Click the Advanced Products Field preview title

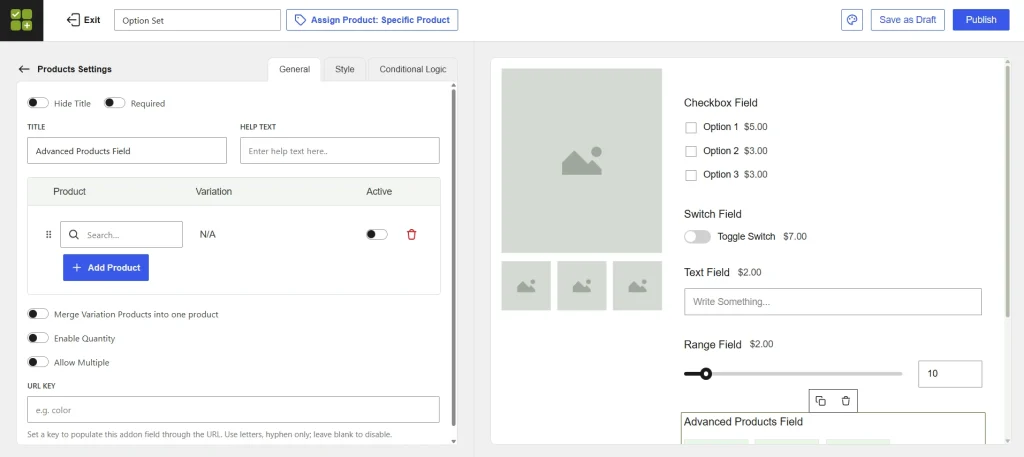click(743, 422)
